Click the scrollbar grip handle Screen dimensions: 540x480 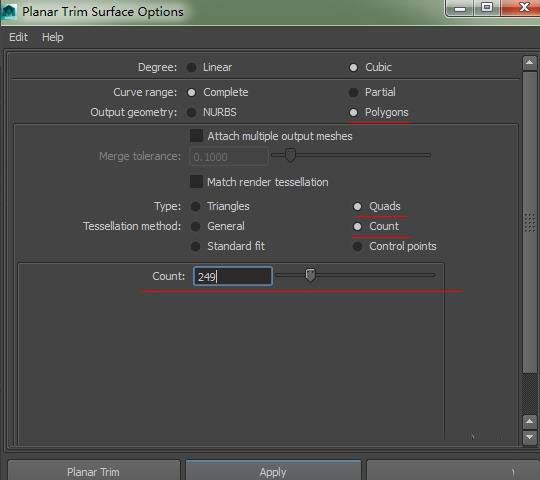coord(529,222)
